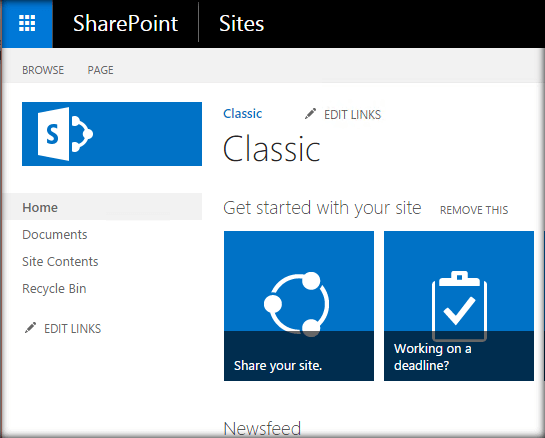Image resolution: width=545 pixels, height=438 pixels.
Task: Select the Share your site tile
Action: click(x=299, y=306)
